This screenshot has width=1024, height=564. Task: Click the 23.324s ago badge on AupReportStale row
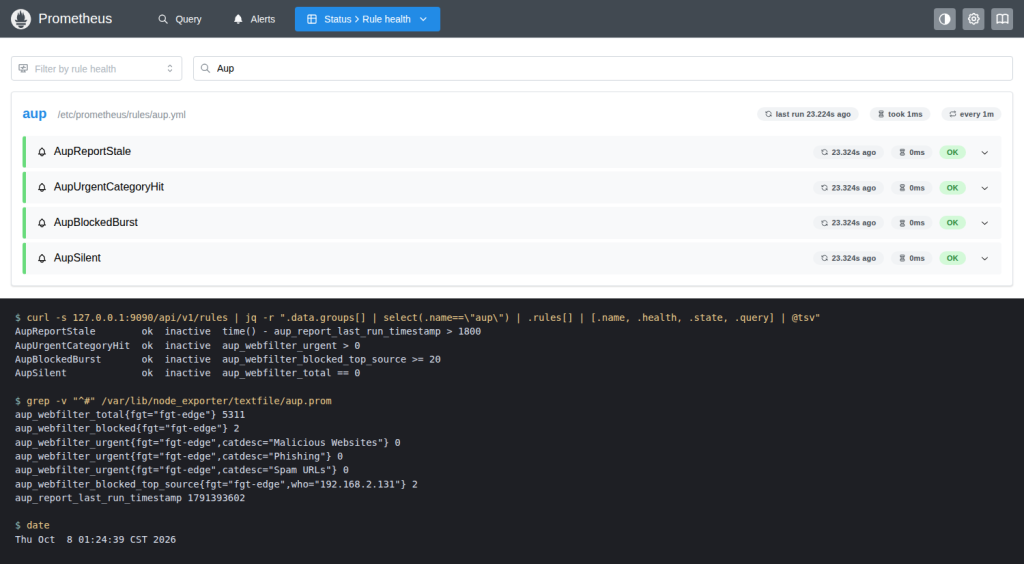(848, 152)
